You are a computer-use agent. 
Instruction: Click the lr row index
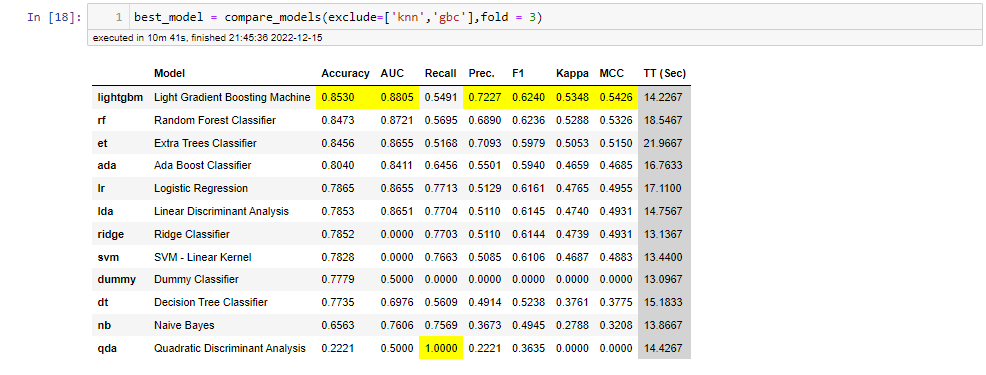tap(100, 188)
